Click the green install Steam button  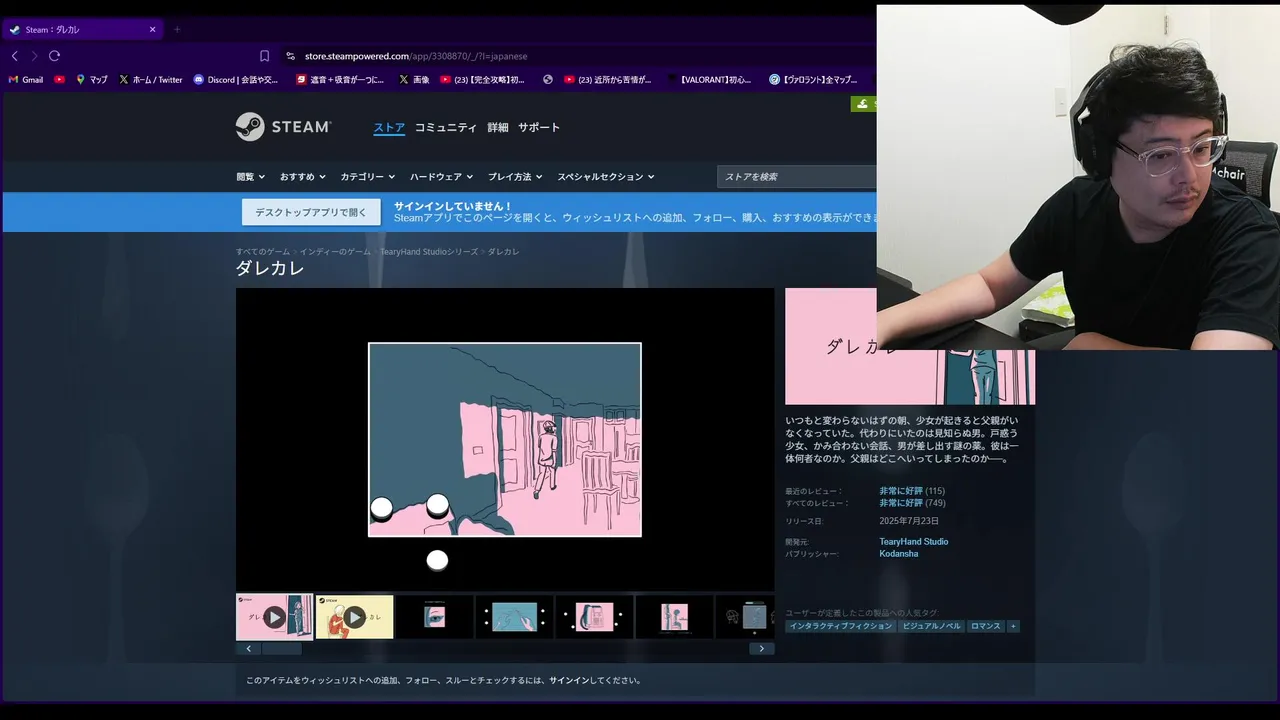click(x=864, y=104)
